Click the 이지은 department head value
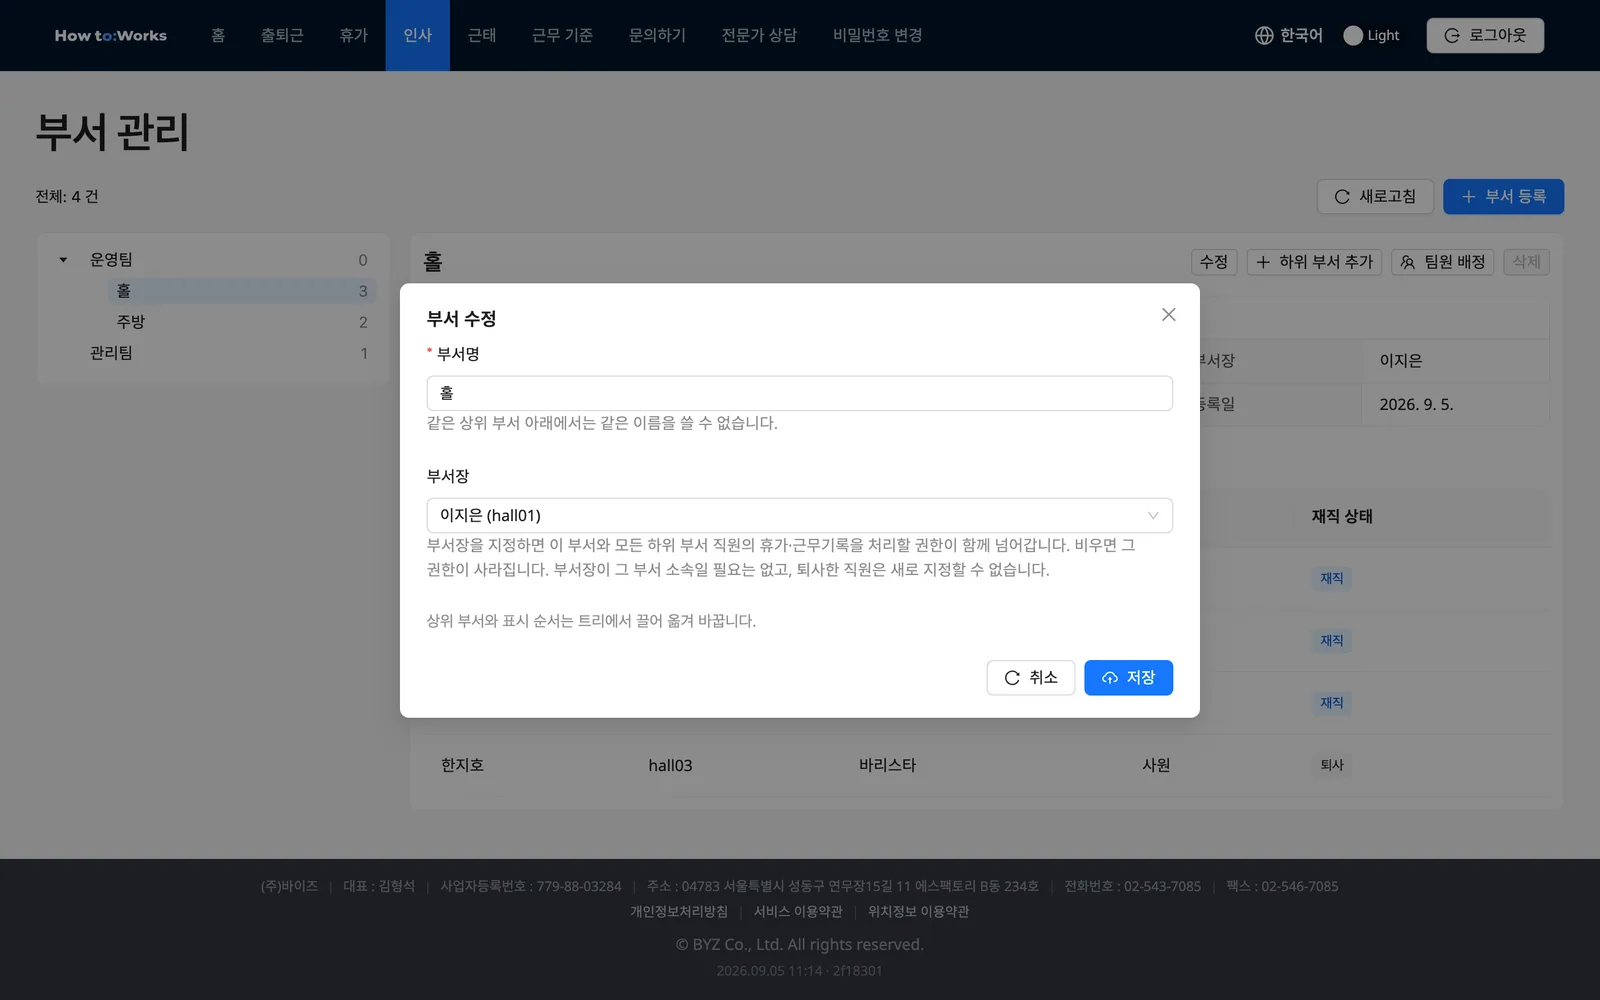This screenshot has width=1600, height=1000. [1400, 361]
